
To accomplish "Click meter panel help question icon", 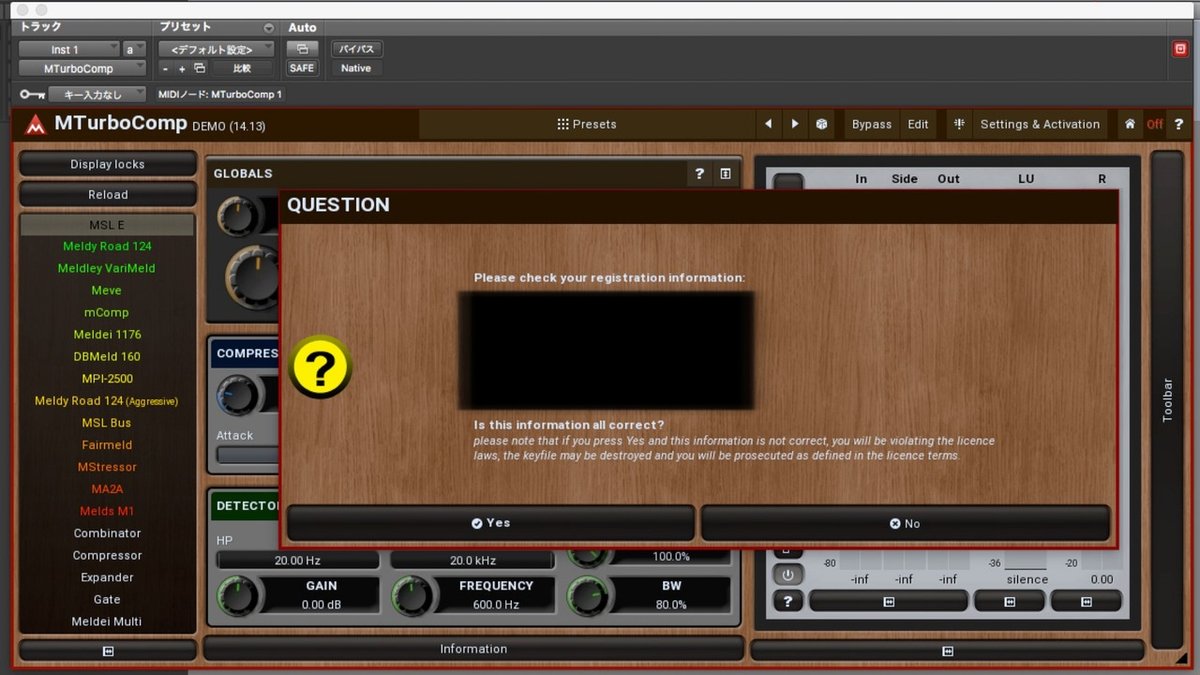I will pos(789,601).
